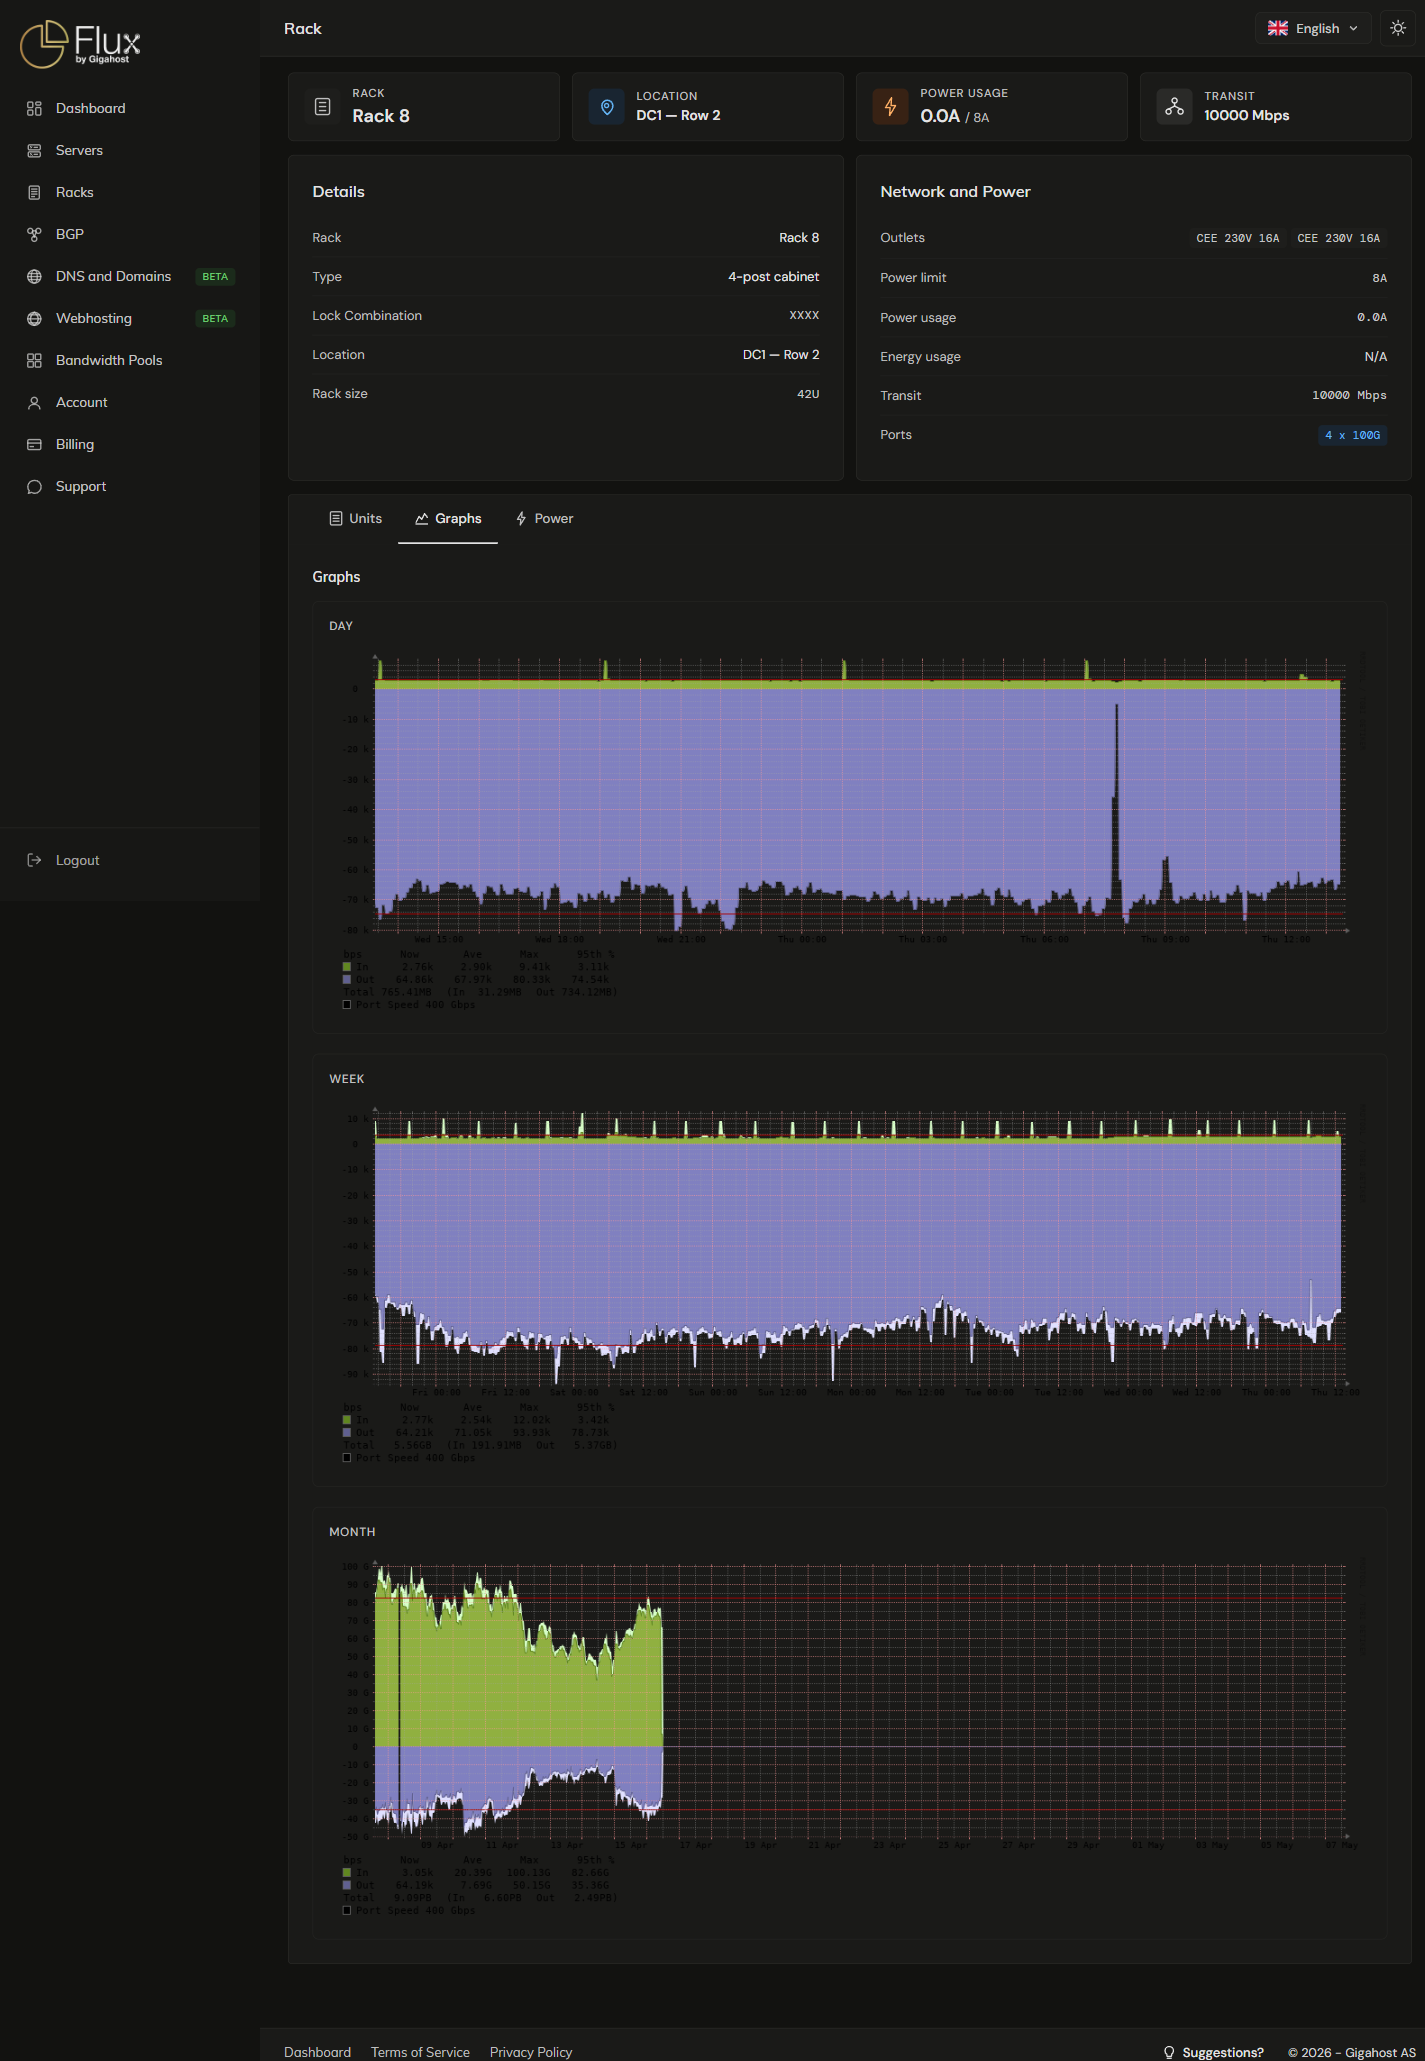The image size is (1425, 2061).
Task: Click the Flux by Gigahost logo
Action: [x=80, y=44]
